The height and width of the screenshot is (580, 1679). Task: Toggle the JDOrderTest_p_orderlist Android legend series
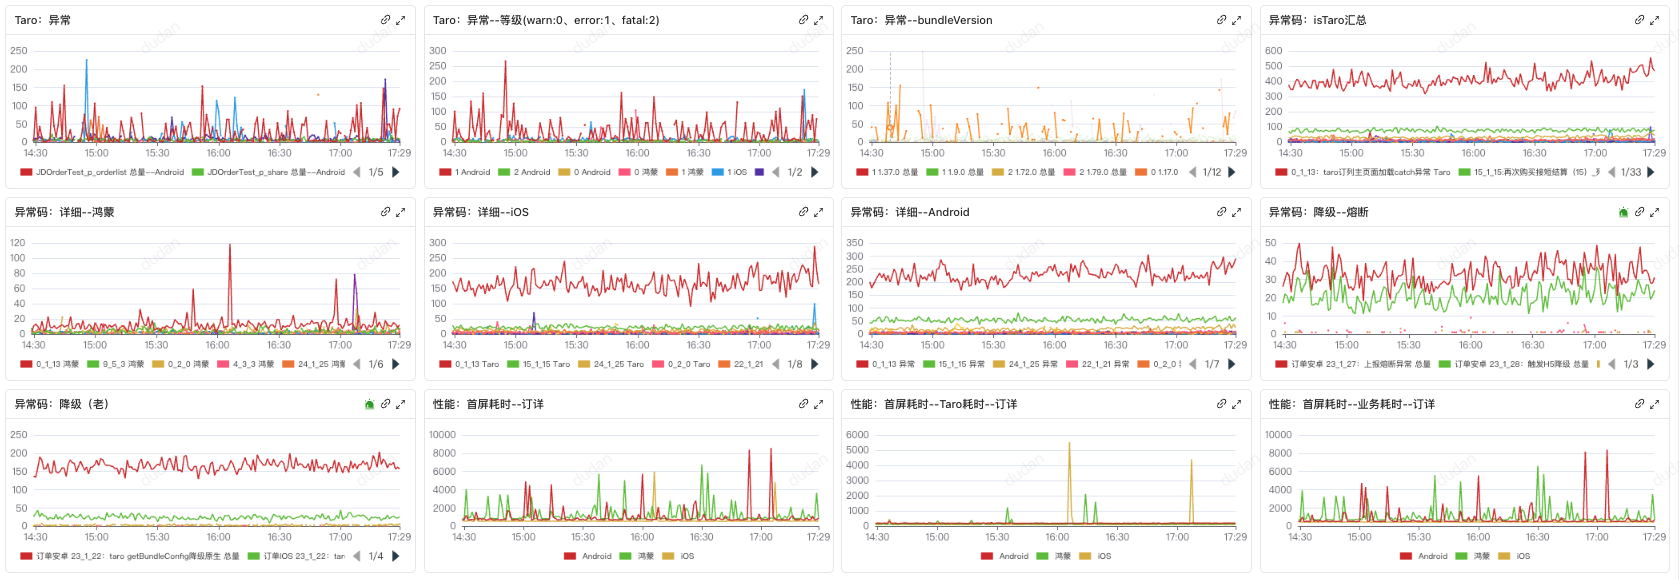click(110, 172)
